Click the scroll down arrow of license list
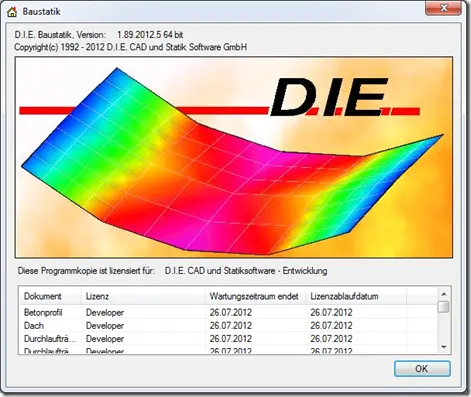471x397 pixels. point(444,347)
